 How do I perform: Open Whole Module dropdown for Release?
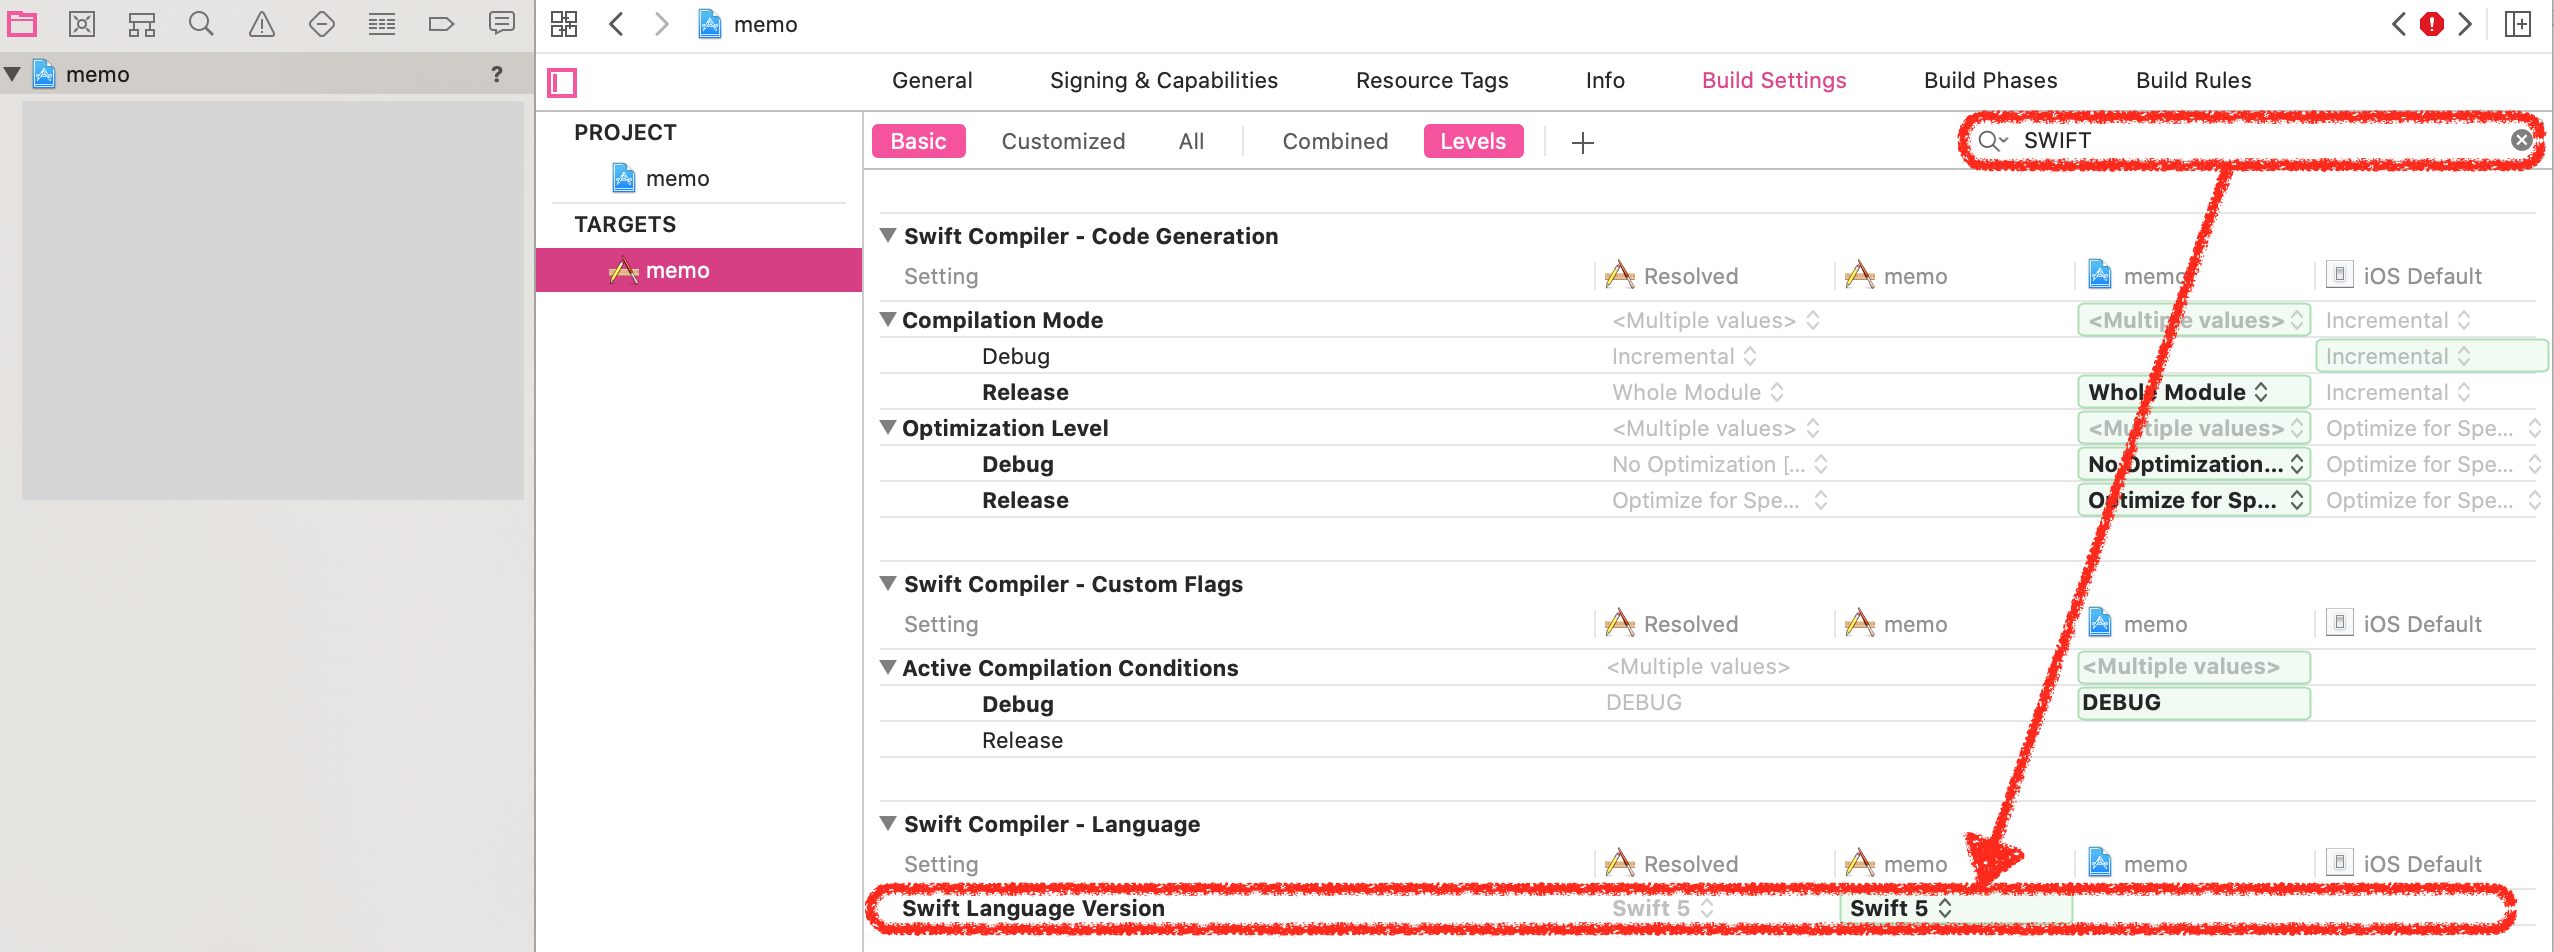point(2193,392)
